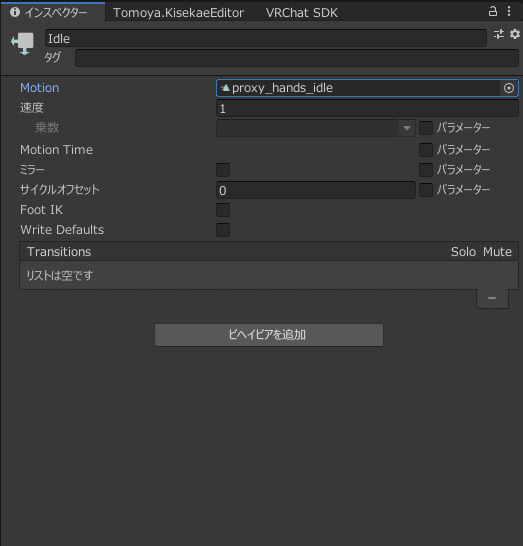The image size is (523, 546).
Task: Toggle the Foot IK checkbox
Action: (x=223, y=210)
